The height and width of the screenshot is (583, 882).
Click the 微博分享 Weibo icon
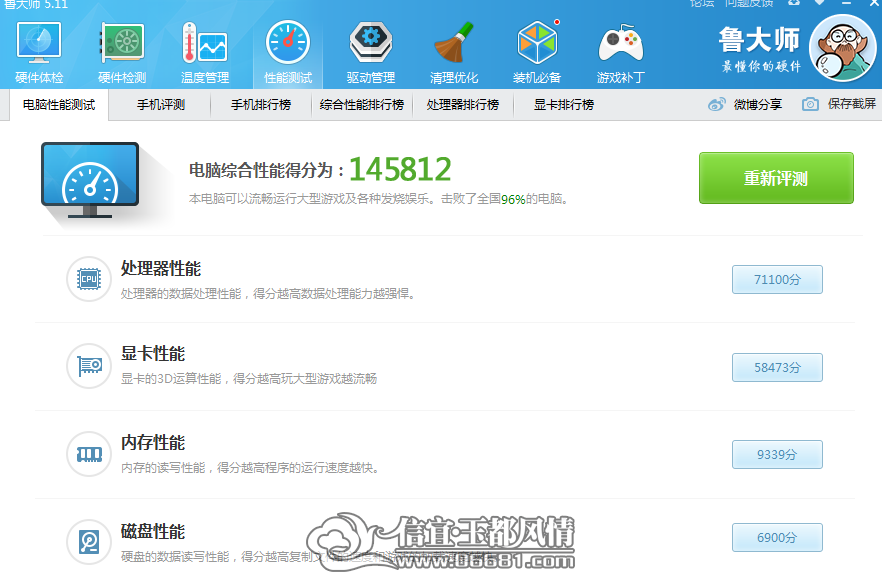click(x=716, y=104)
